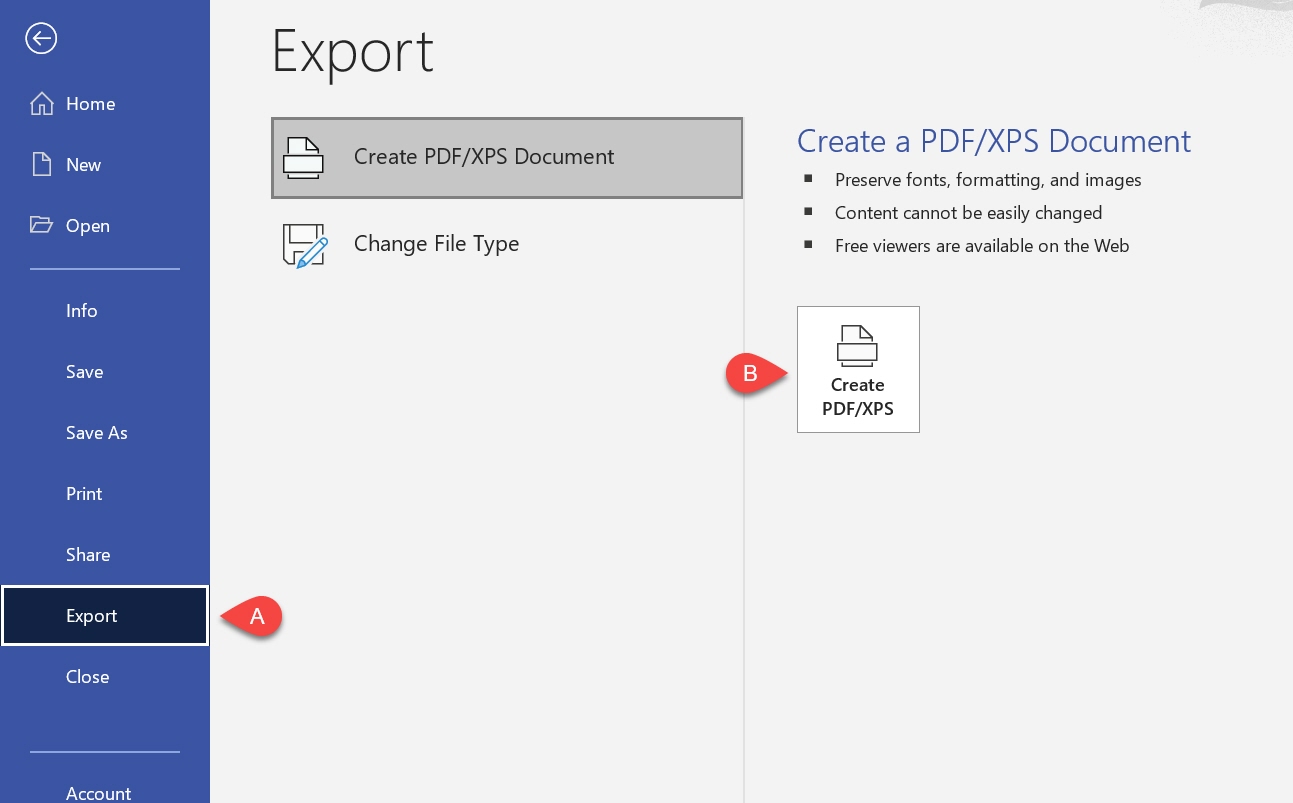Click the Change File Type pencil icon
This screenshot has height=803, width=1293.
(304, 245)
